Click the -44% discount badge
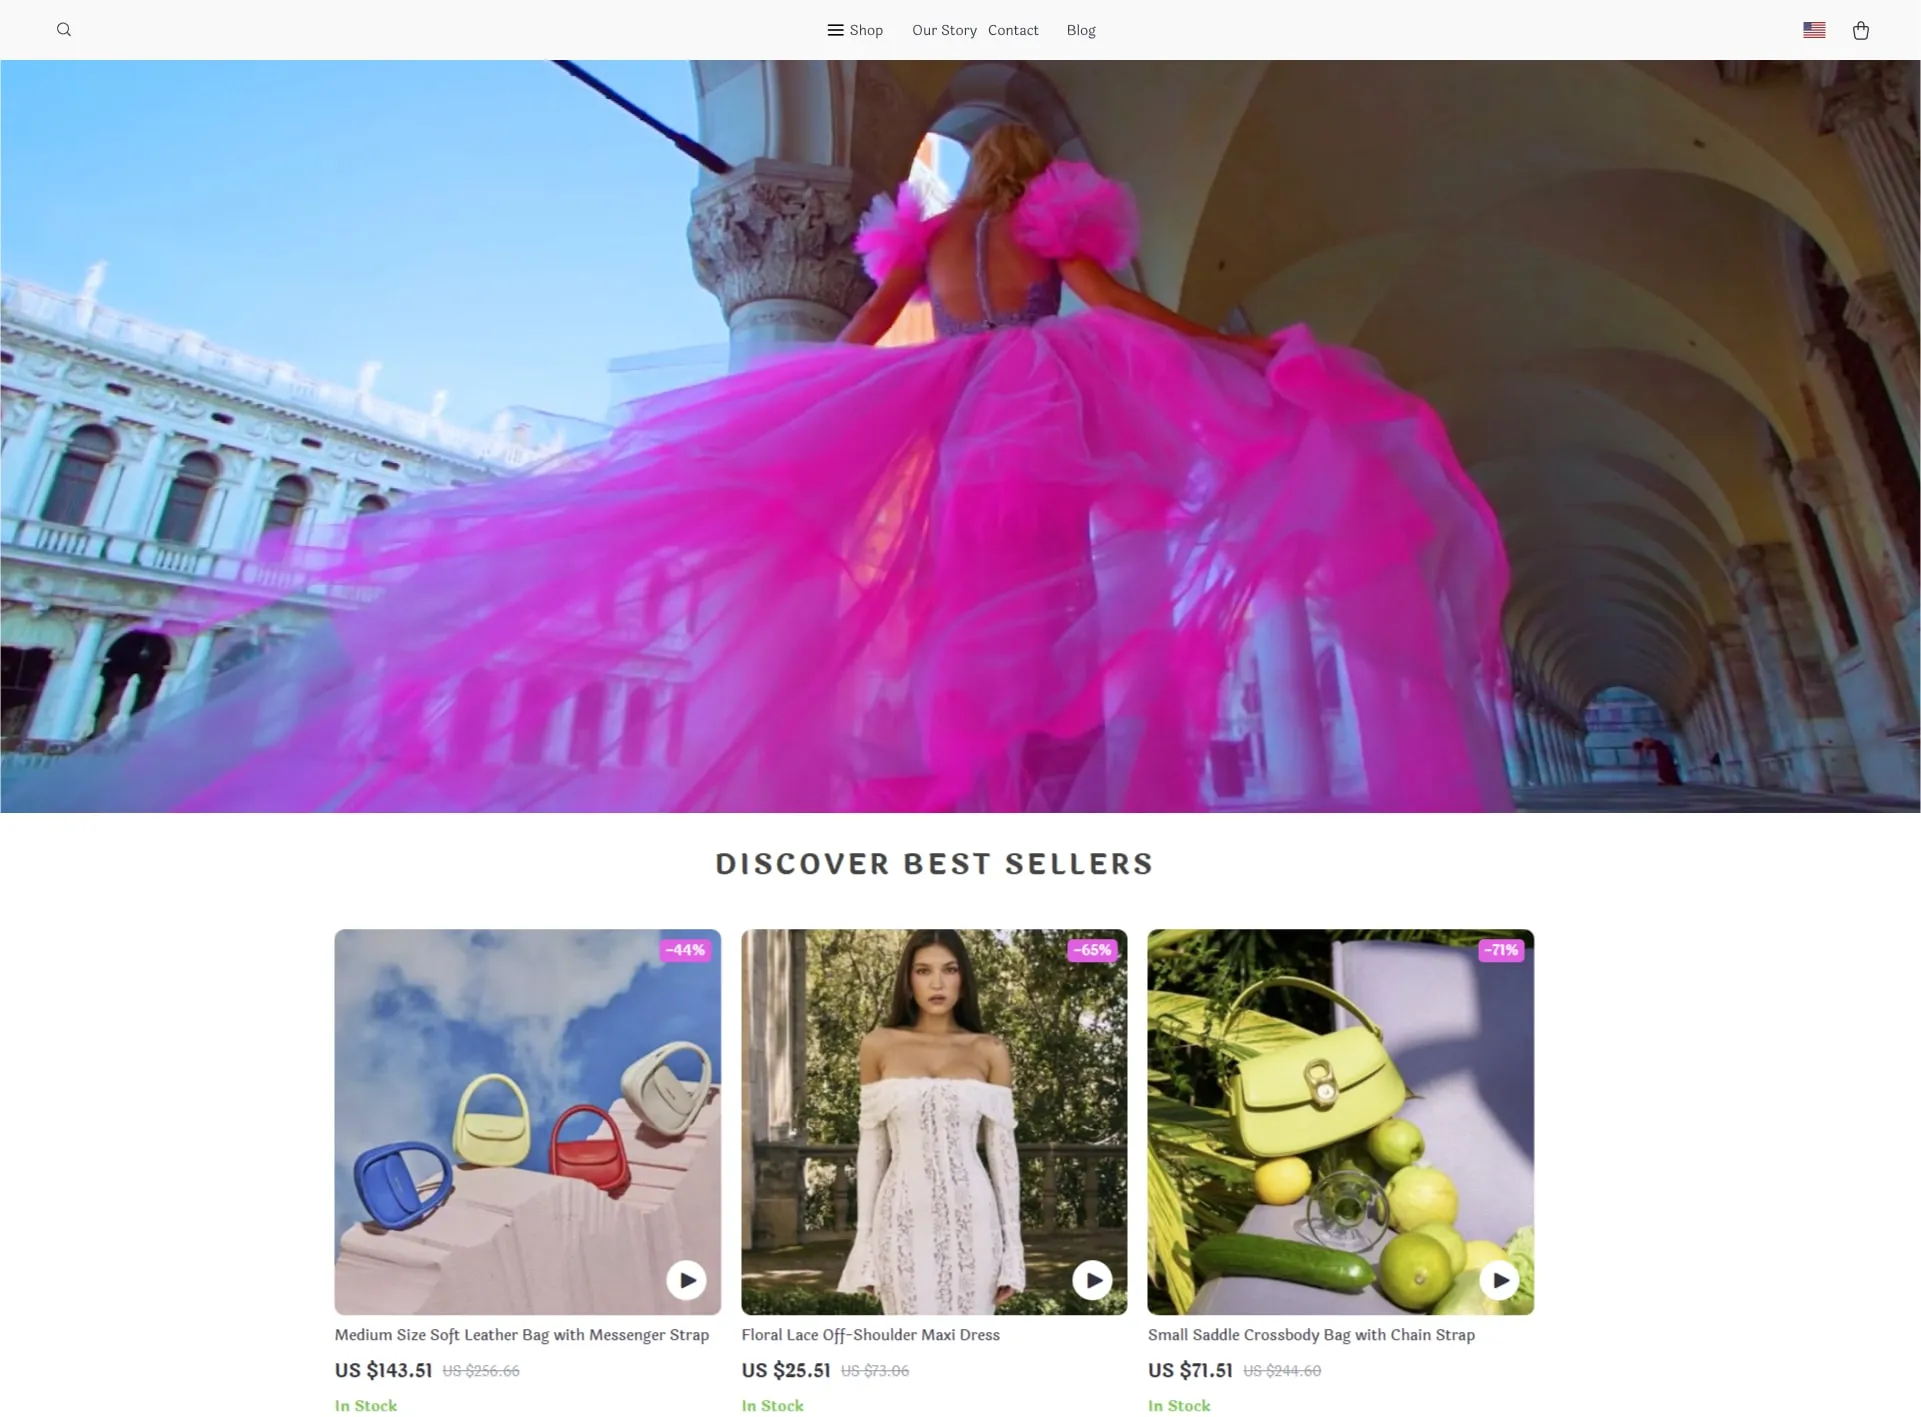 686,950
